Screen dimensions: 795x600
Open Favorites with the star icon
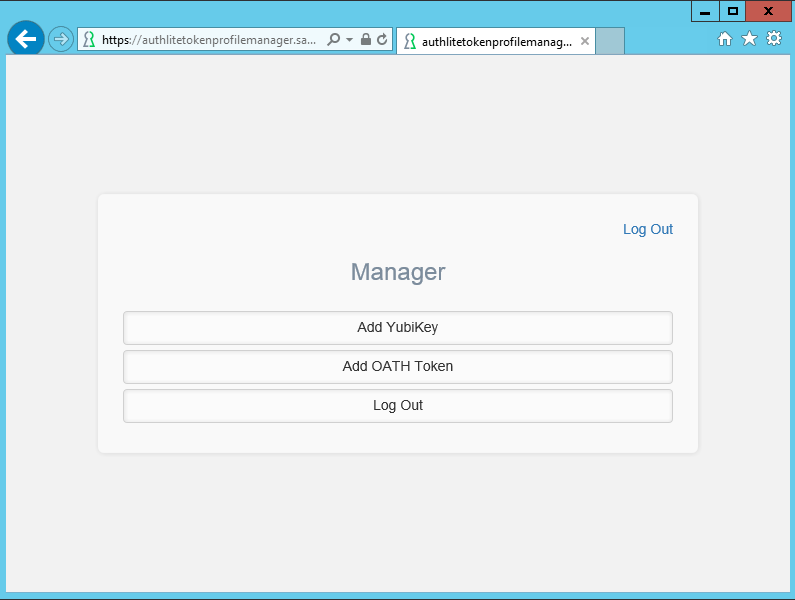[749, 39]
